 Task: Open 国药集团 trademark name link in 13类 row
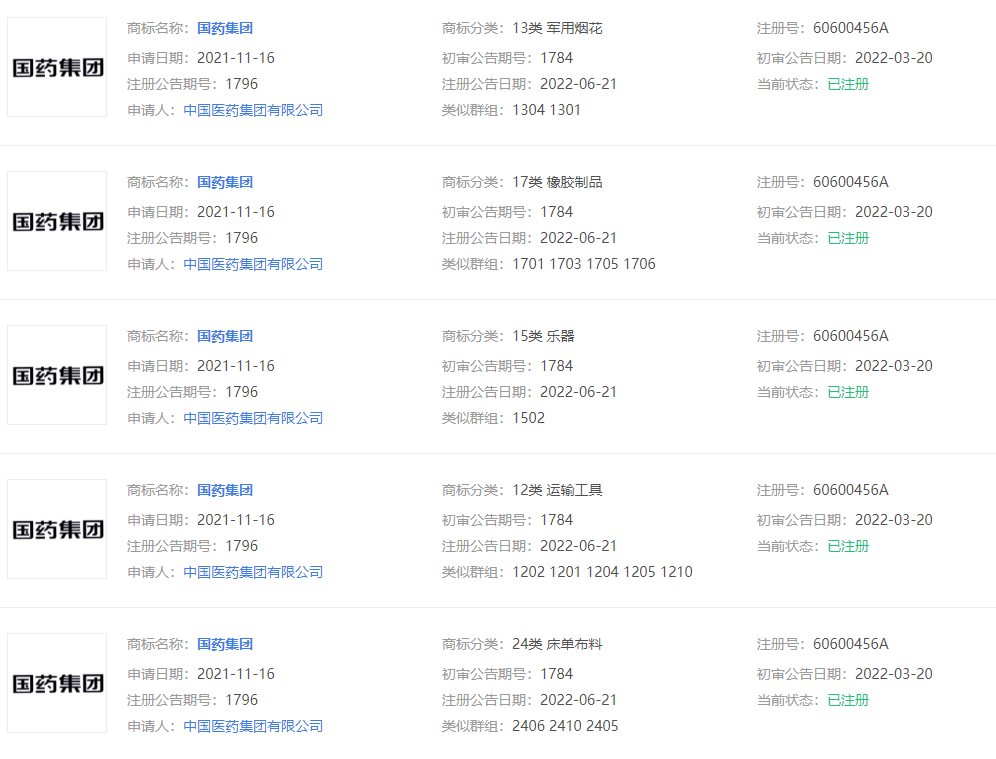click(x=225, y=29)
